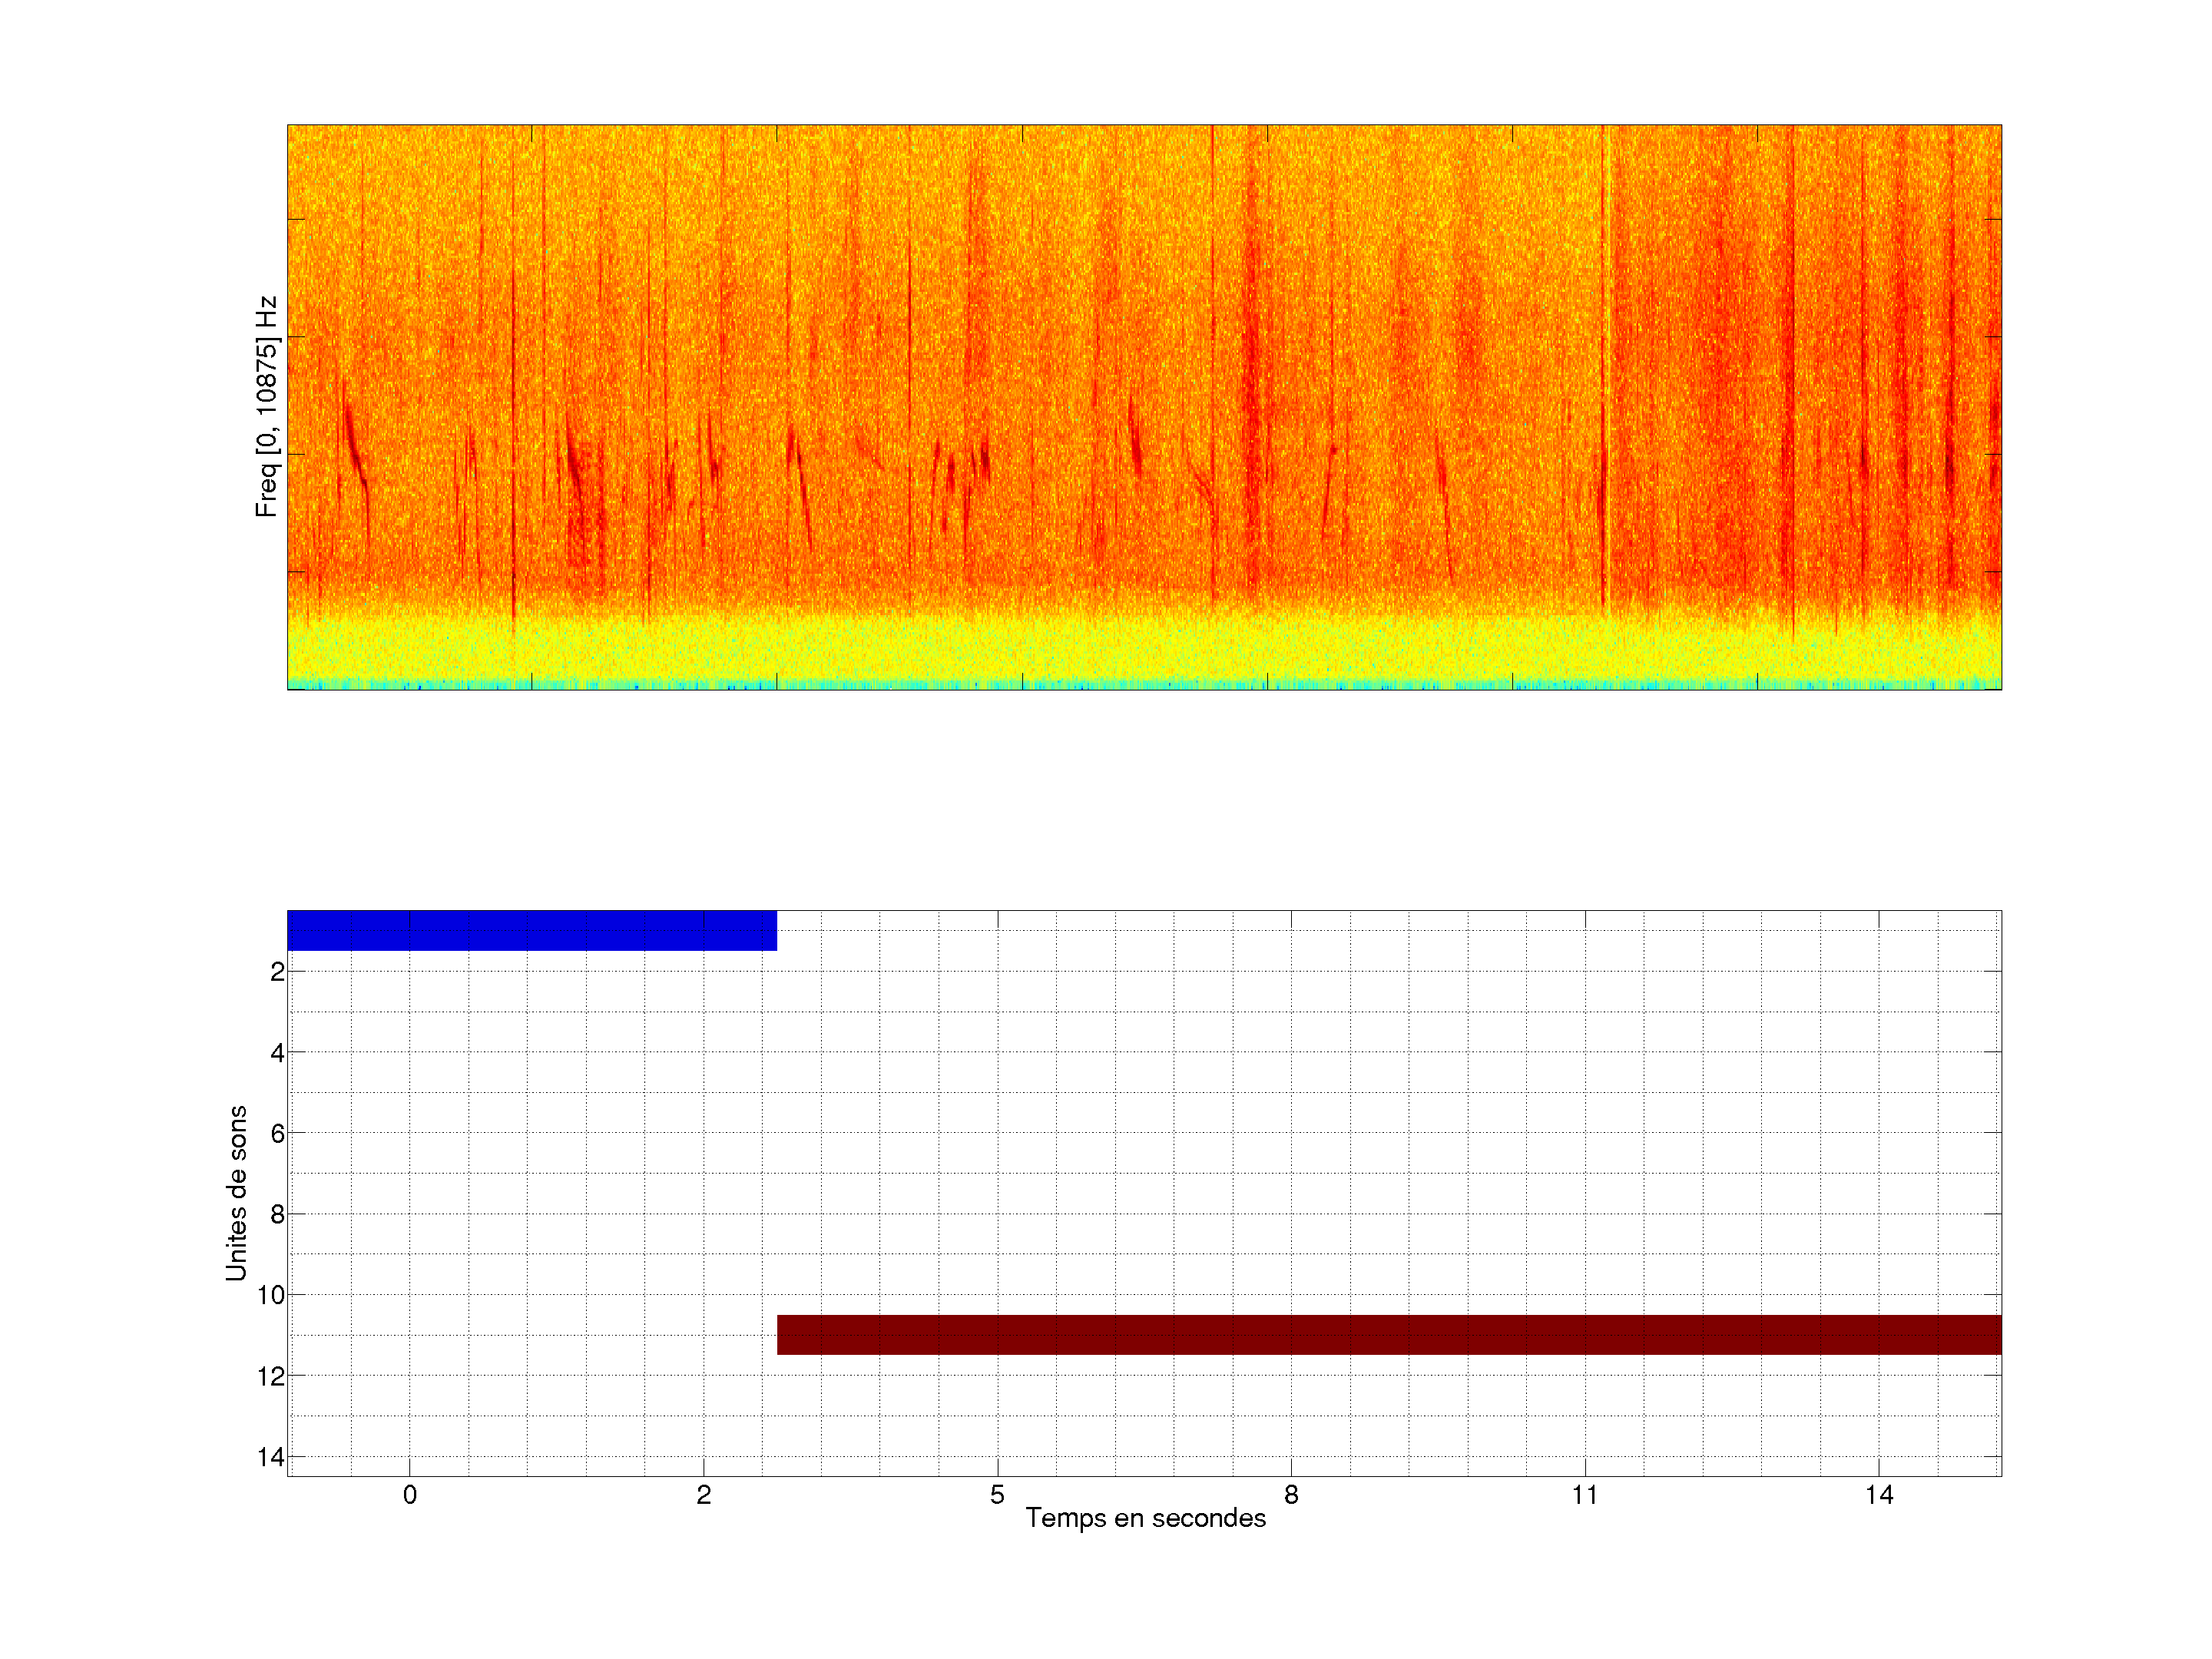Click y-axis tick label 8
Image resolution: width=2212 pixels, height=1659 pixels.
[x=277, y=1215]
